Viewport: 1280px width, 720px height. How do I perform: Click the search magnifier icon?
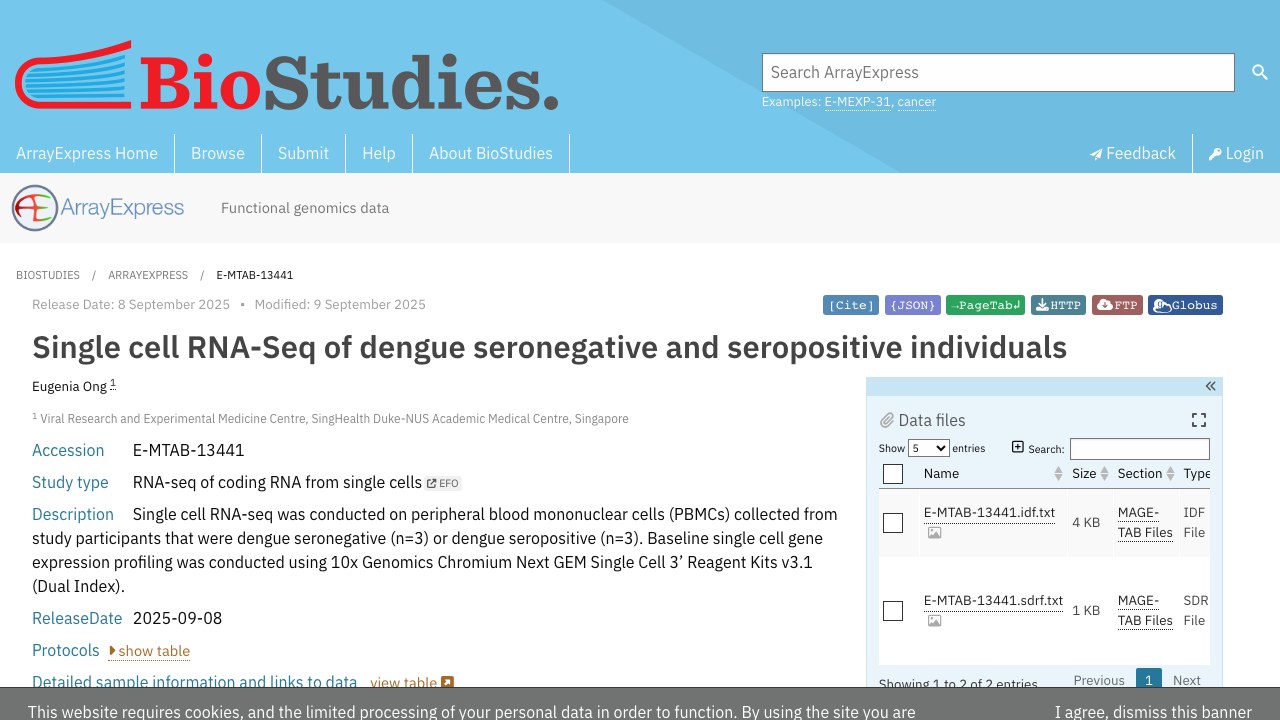tap(1259, 72)
